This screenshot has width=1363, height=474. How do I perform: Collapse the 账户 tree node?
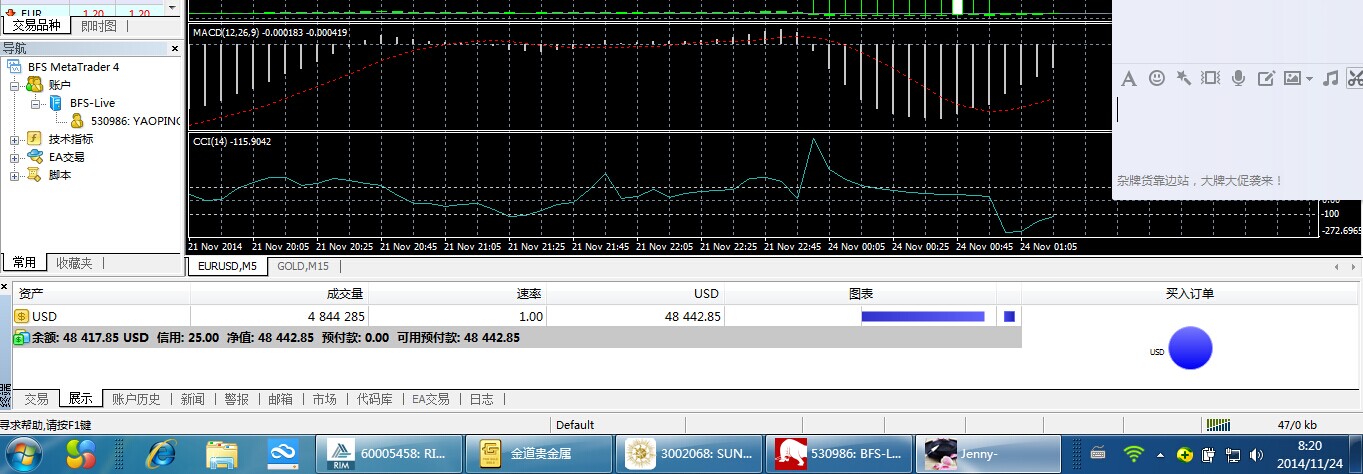[x=14, y=85]
